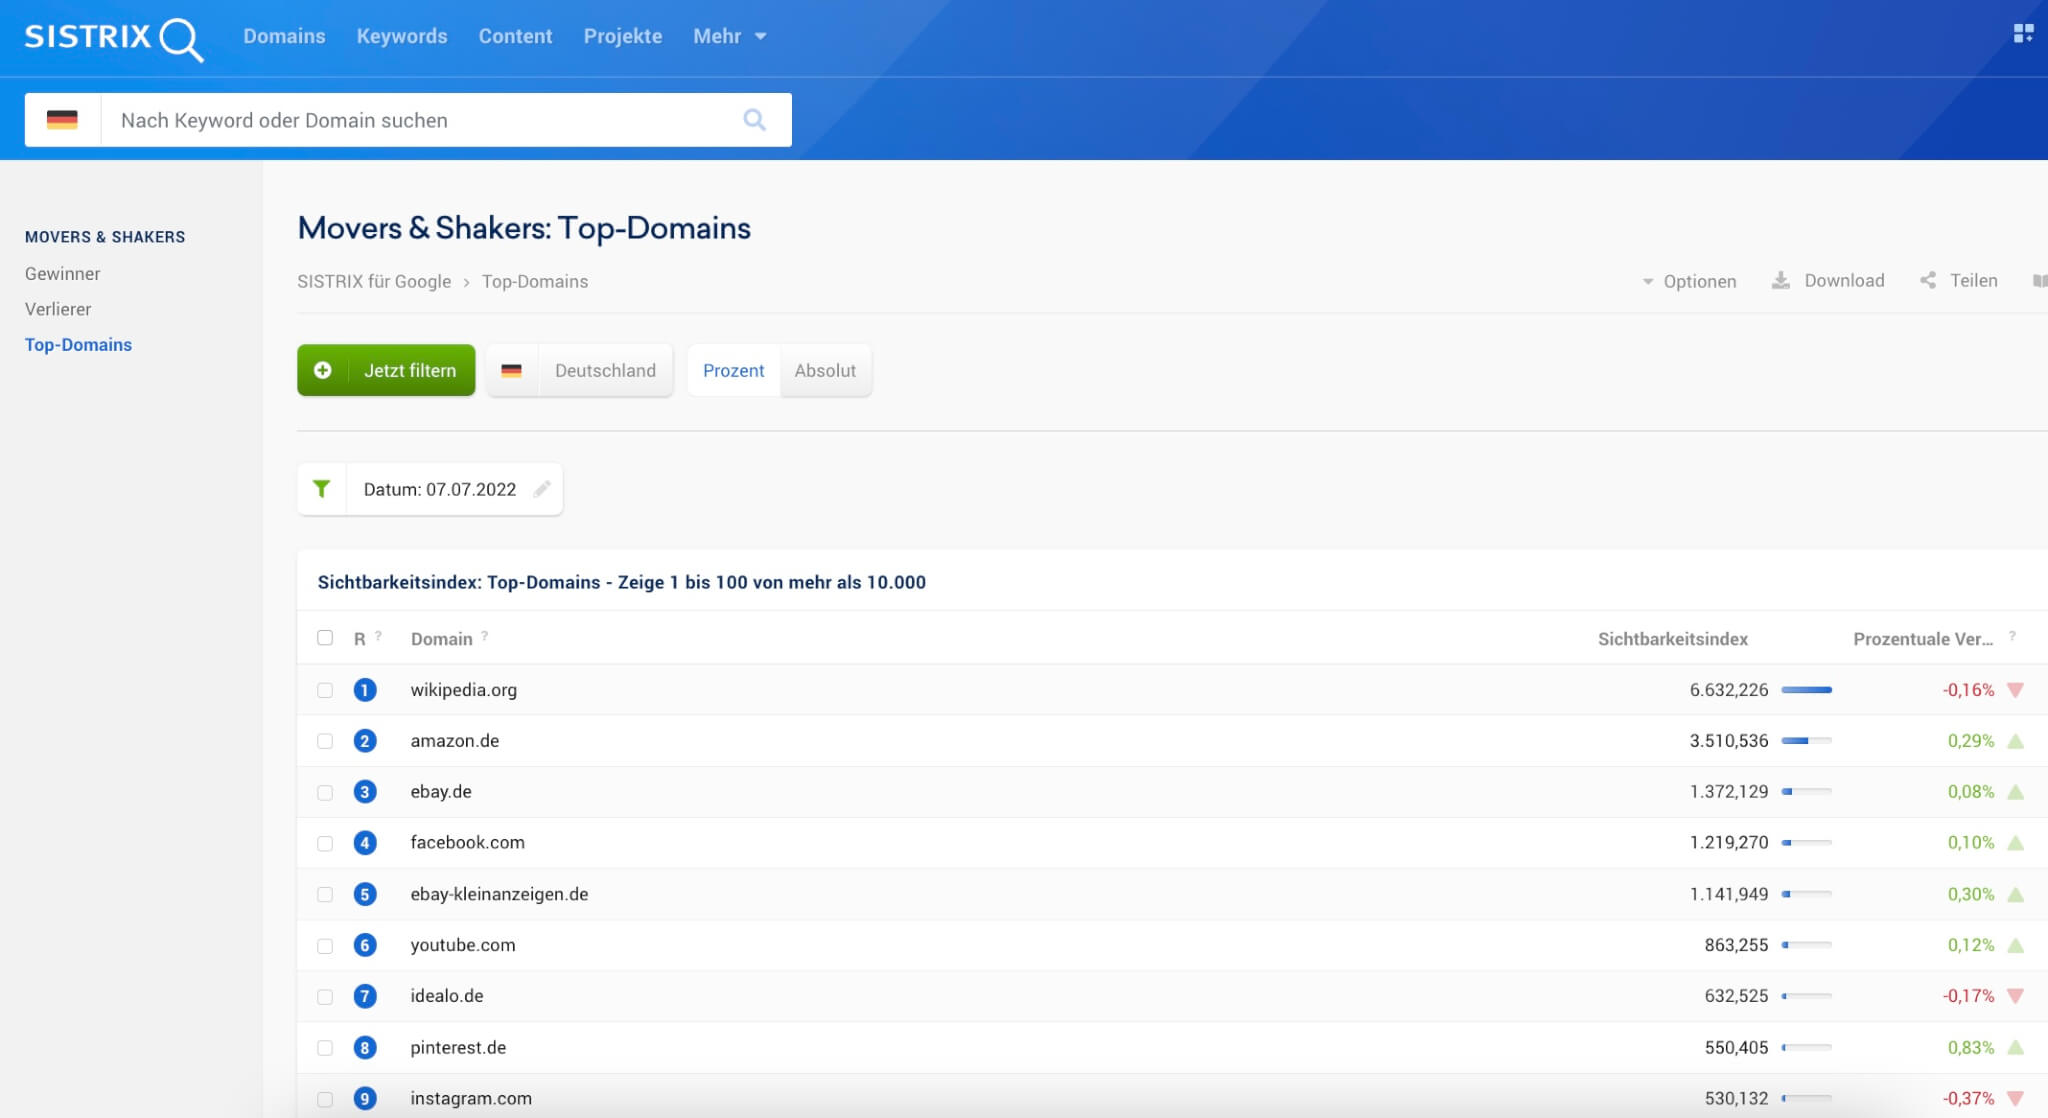
Task: Sort by Sichtbarkeitsindex column header
Action: 1672,639
